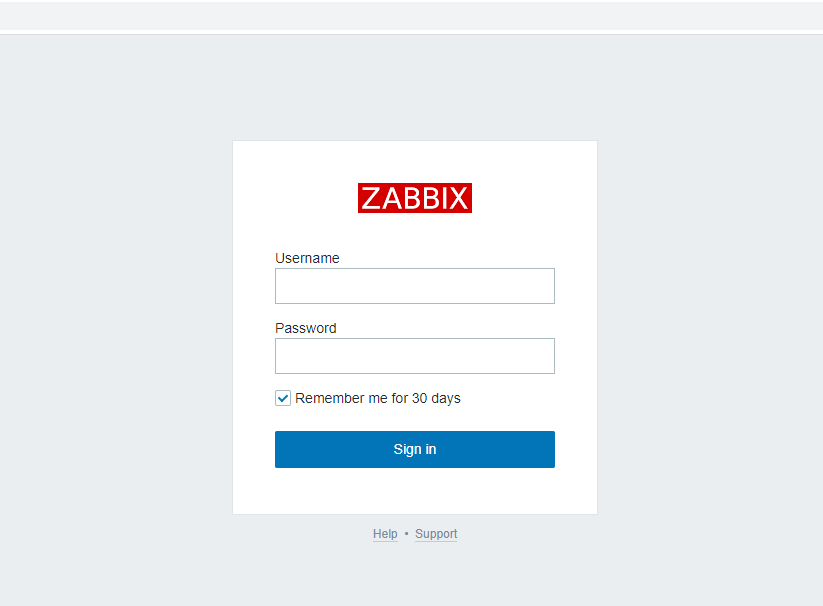The height and width of the screenshot is (606, 823).
Task: Click the dot separator between Help and Support
Action: click(406, 534)
